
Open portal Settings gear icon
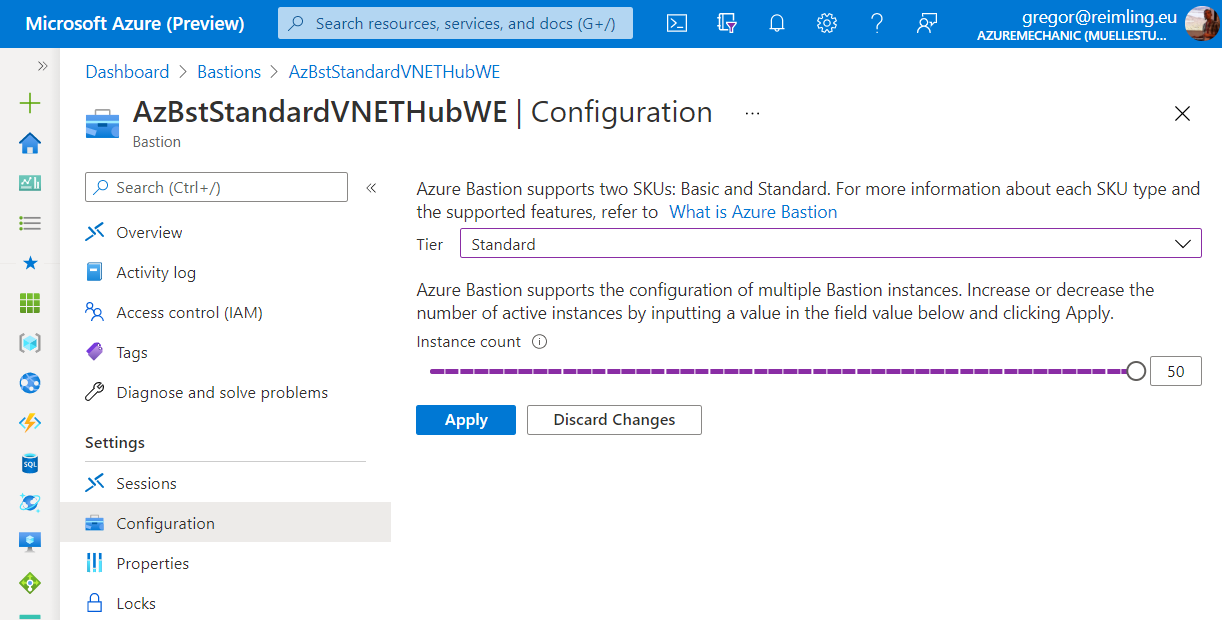[x=827, y=23]
